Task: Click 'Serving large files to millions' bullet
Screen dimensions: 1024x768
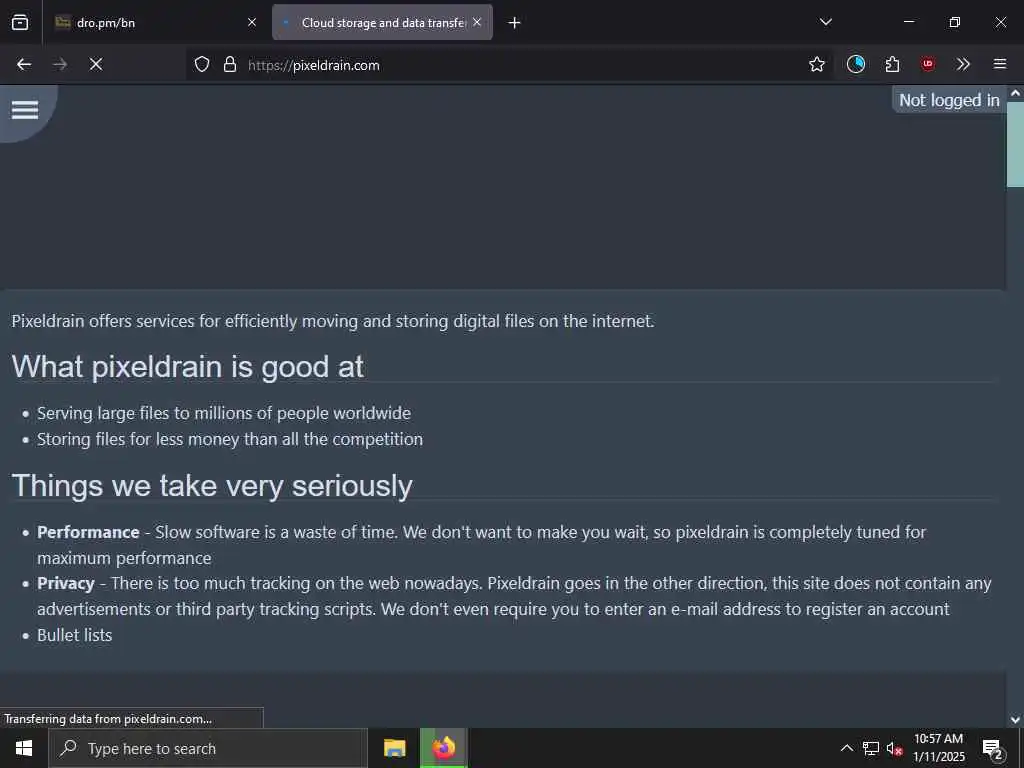Action: coord(224,413)
